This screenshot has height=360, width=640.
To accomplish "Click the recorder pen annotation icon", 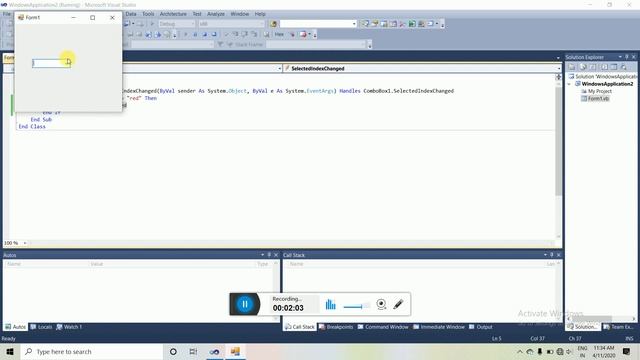I will (x=398, y=304).
